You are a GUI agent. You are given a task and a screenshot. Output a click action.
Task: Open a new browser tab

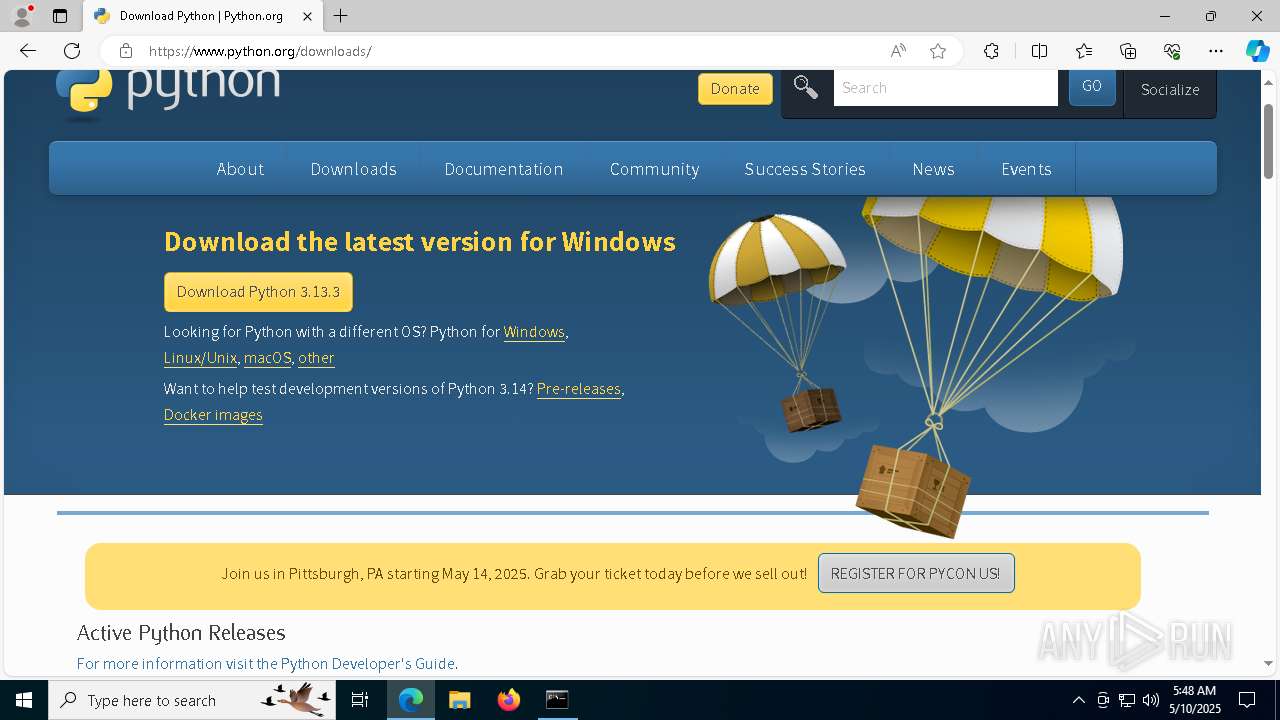[341, 16]
